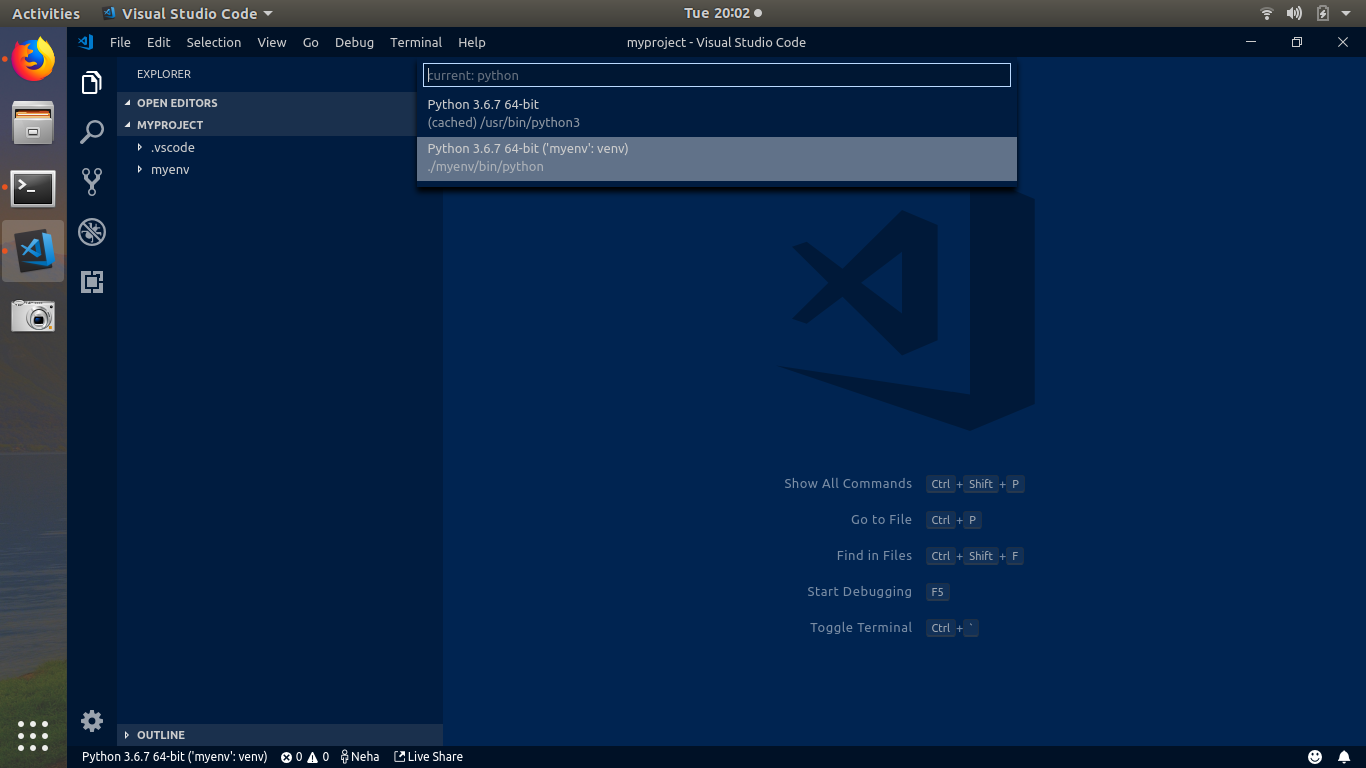
Task: Click the Neha account item in the status bar
Action: pos(359,756)
